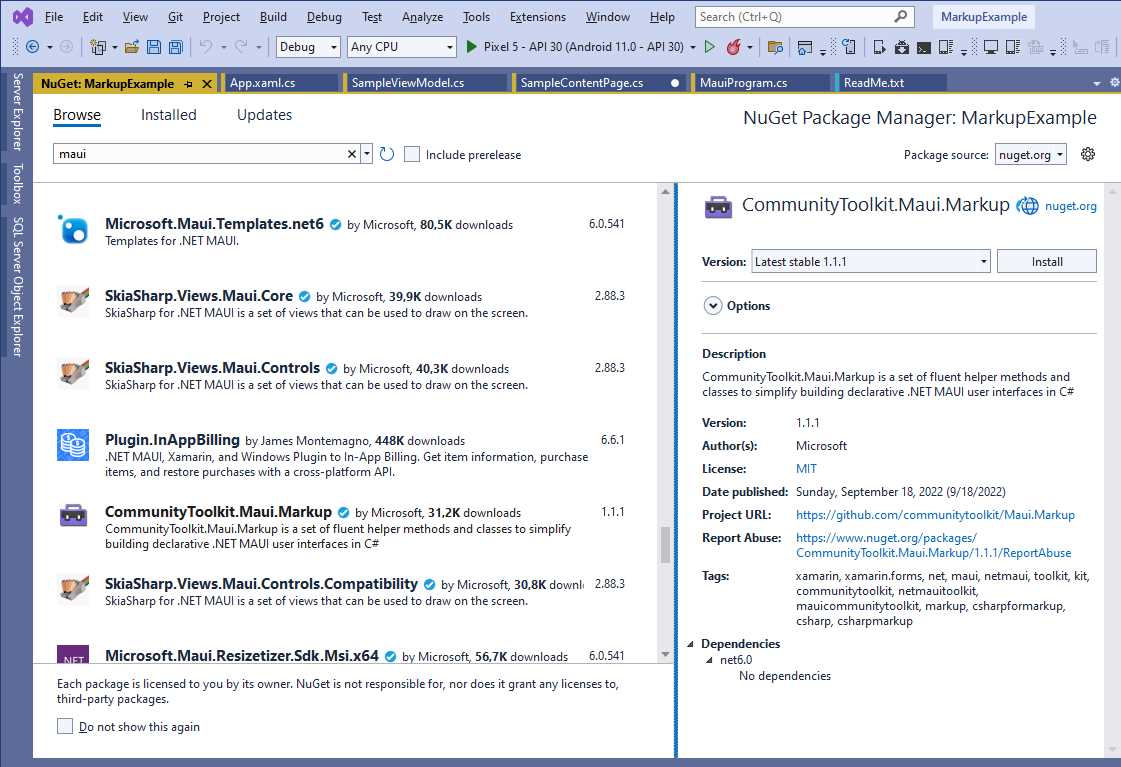Click the Undo toolbar icon

(206, 46)
